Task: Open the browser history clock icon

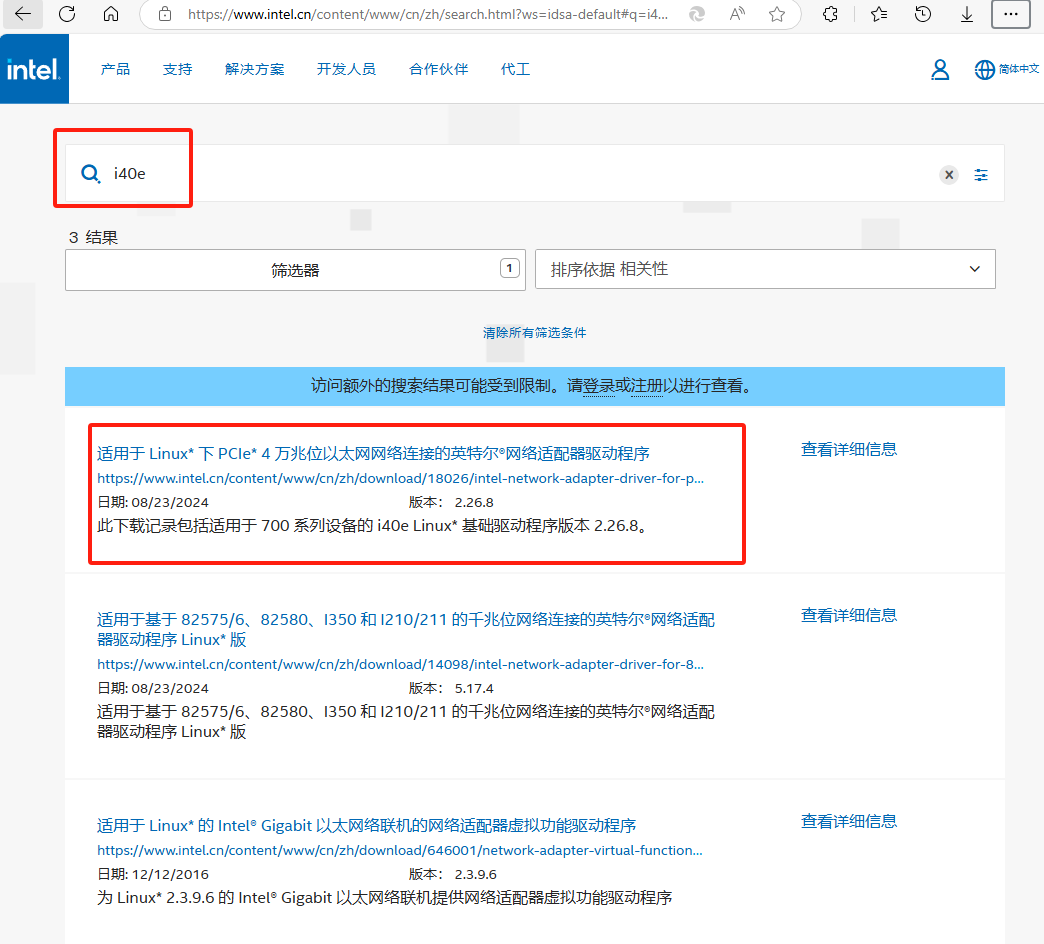Action: click(x=923, y=14)
